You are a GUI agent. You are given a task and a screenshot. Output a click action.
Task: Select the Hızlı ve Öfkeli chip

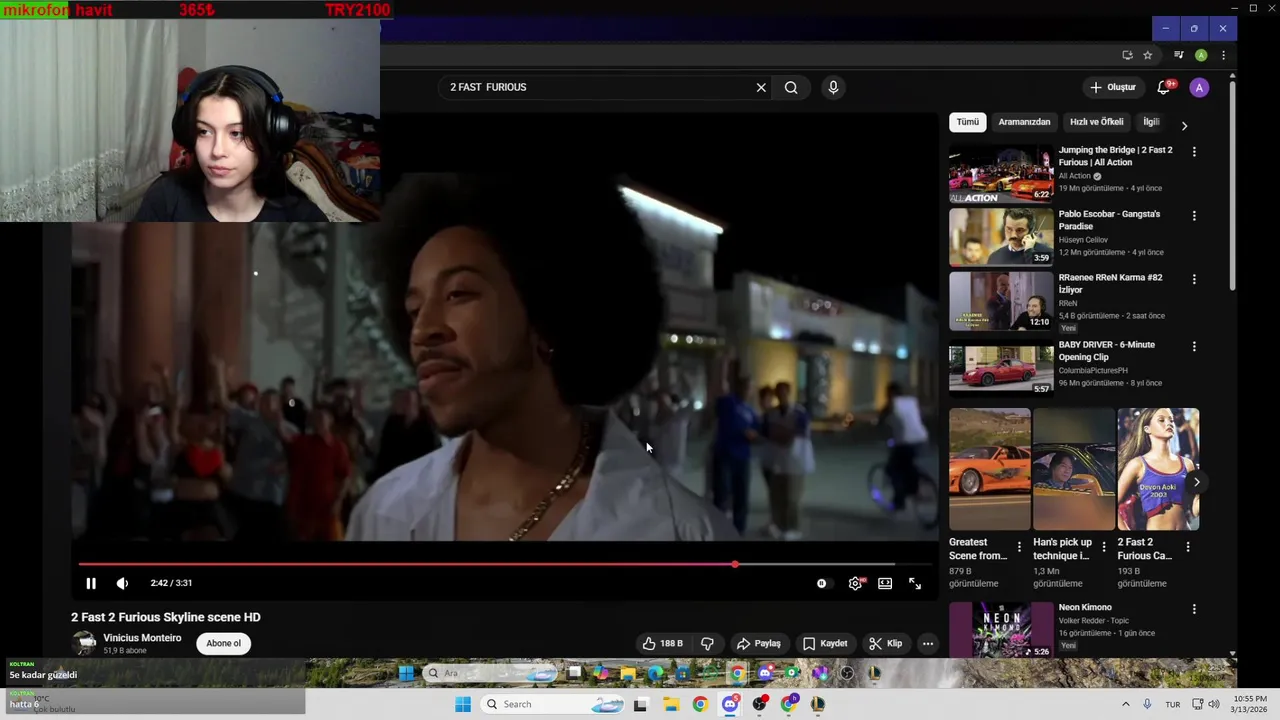[x=1097, y=122]
